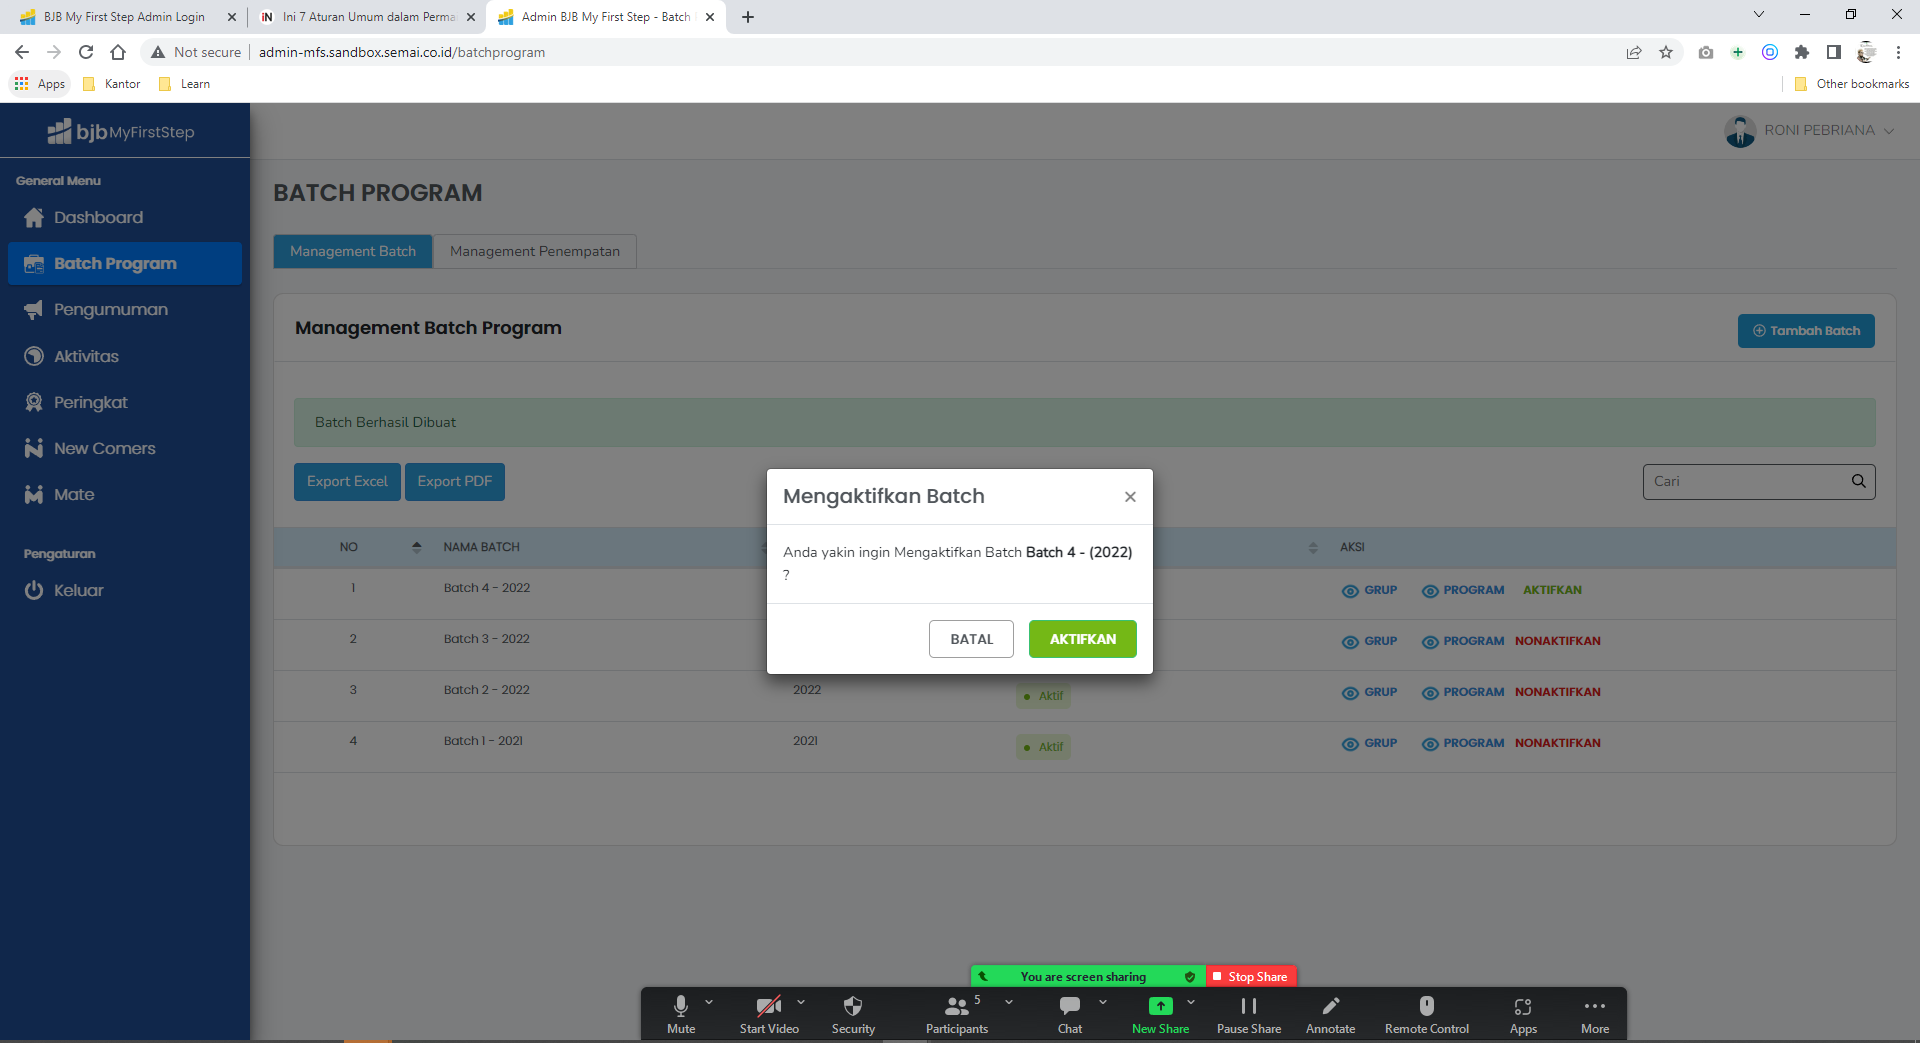View GRUP for Batch 2 - 2022
Screen dimensions: 1920x1043
pos(1369,692)
